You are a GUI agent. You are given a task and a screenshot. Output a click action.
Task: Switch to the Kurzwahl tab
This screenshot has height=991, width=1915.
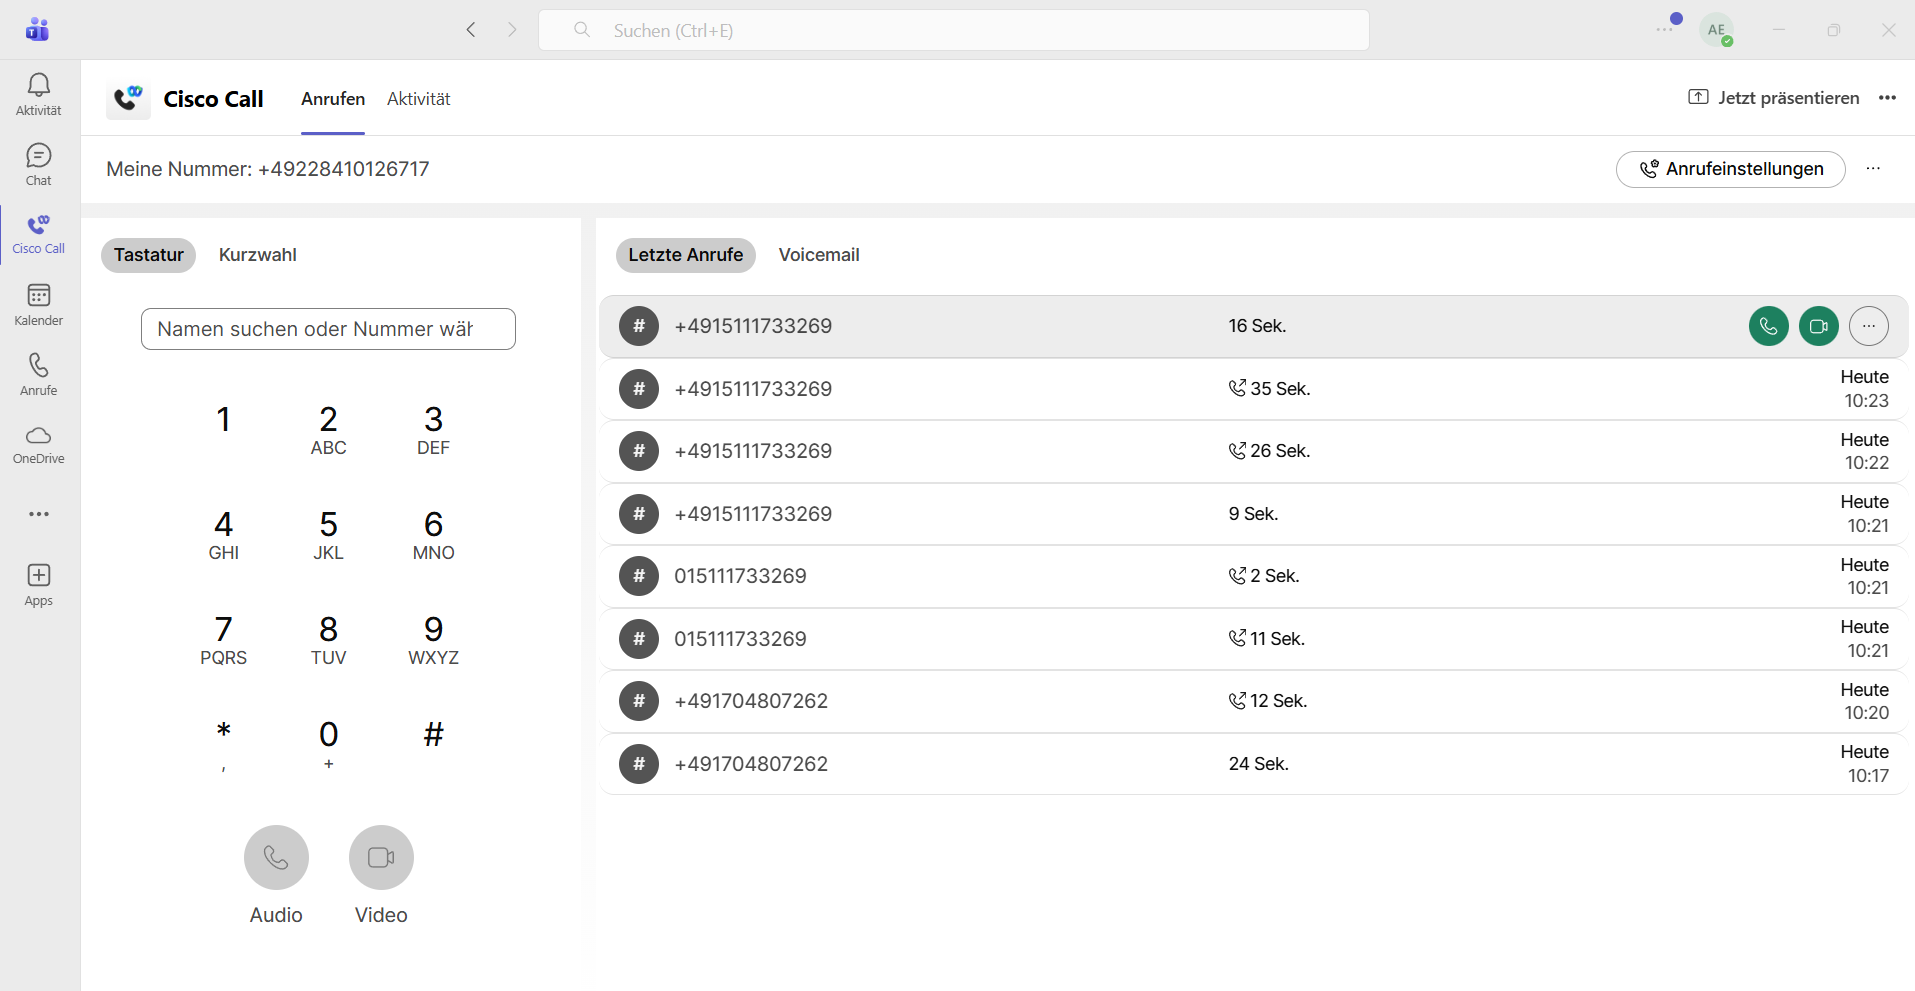[x=257, y=255]
